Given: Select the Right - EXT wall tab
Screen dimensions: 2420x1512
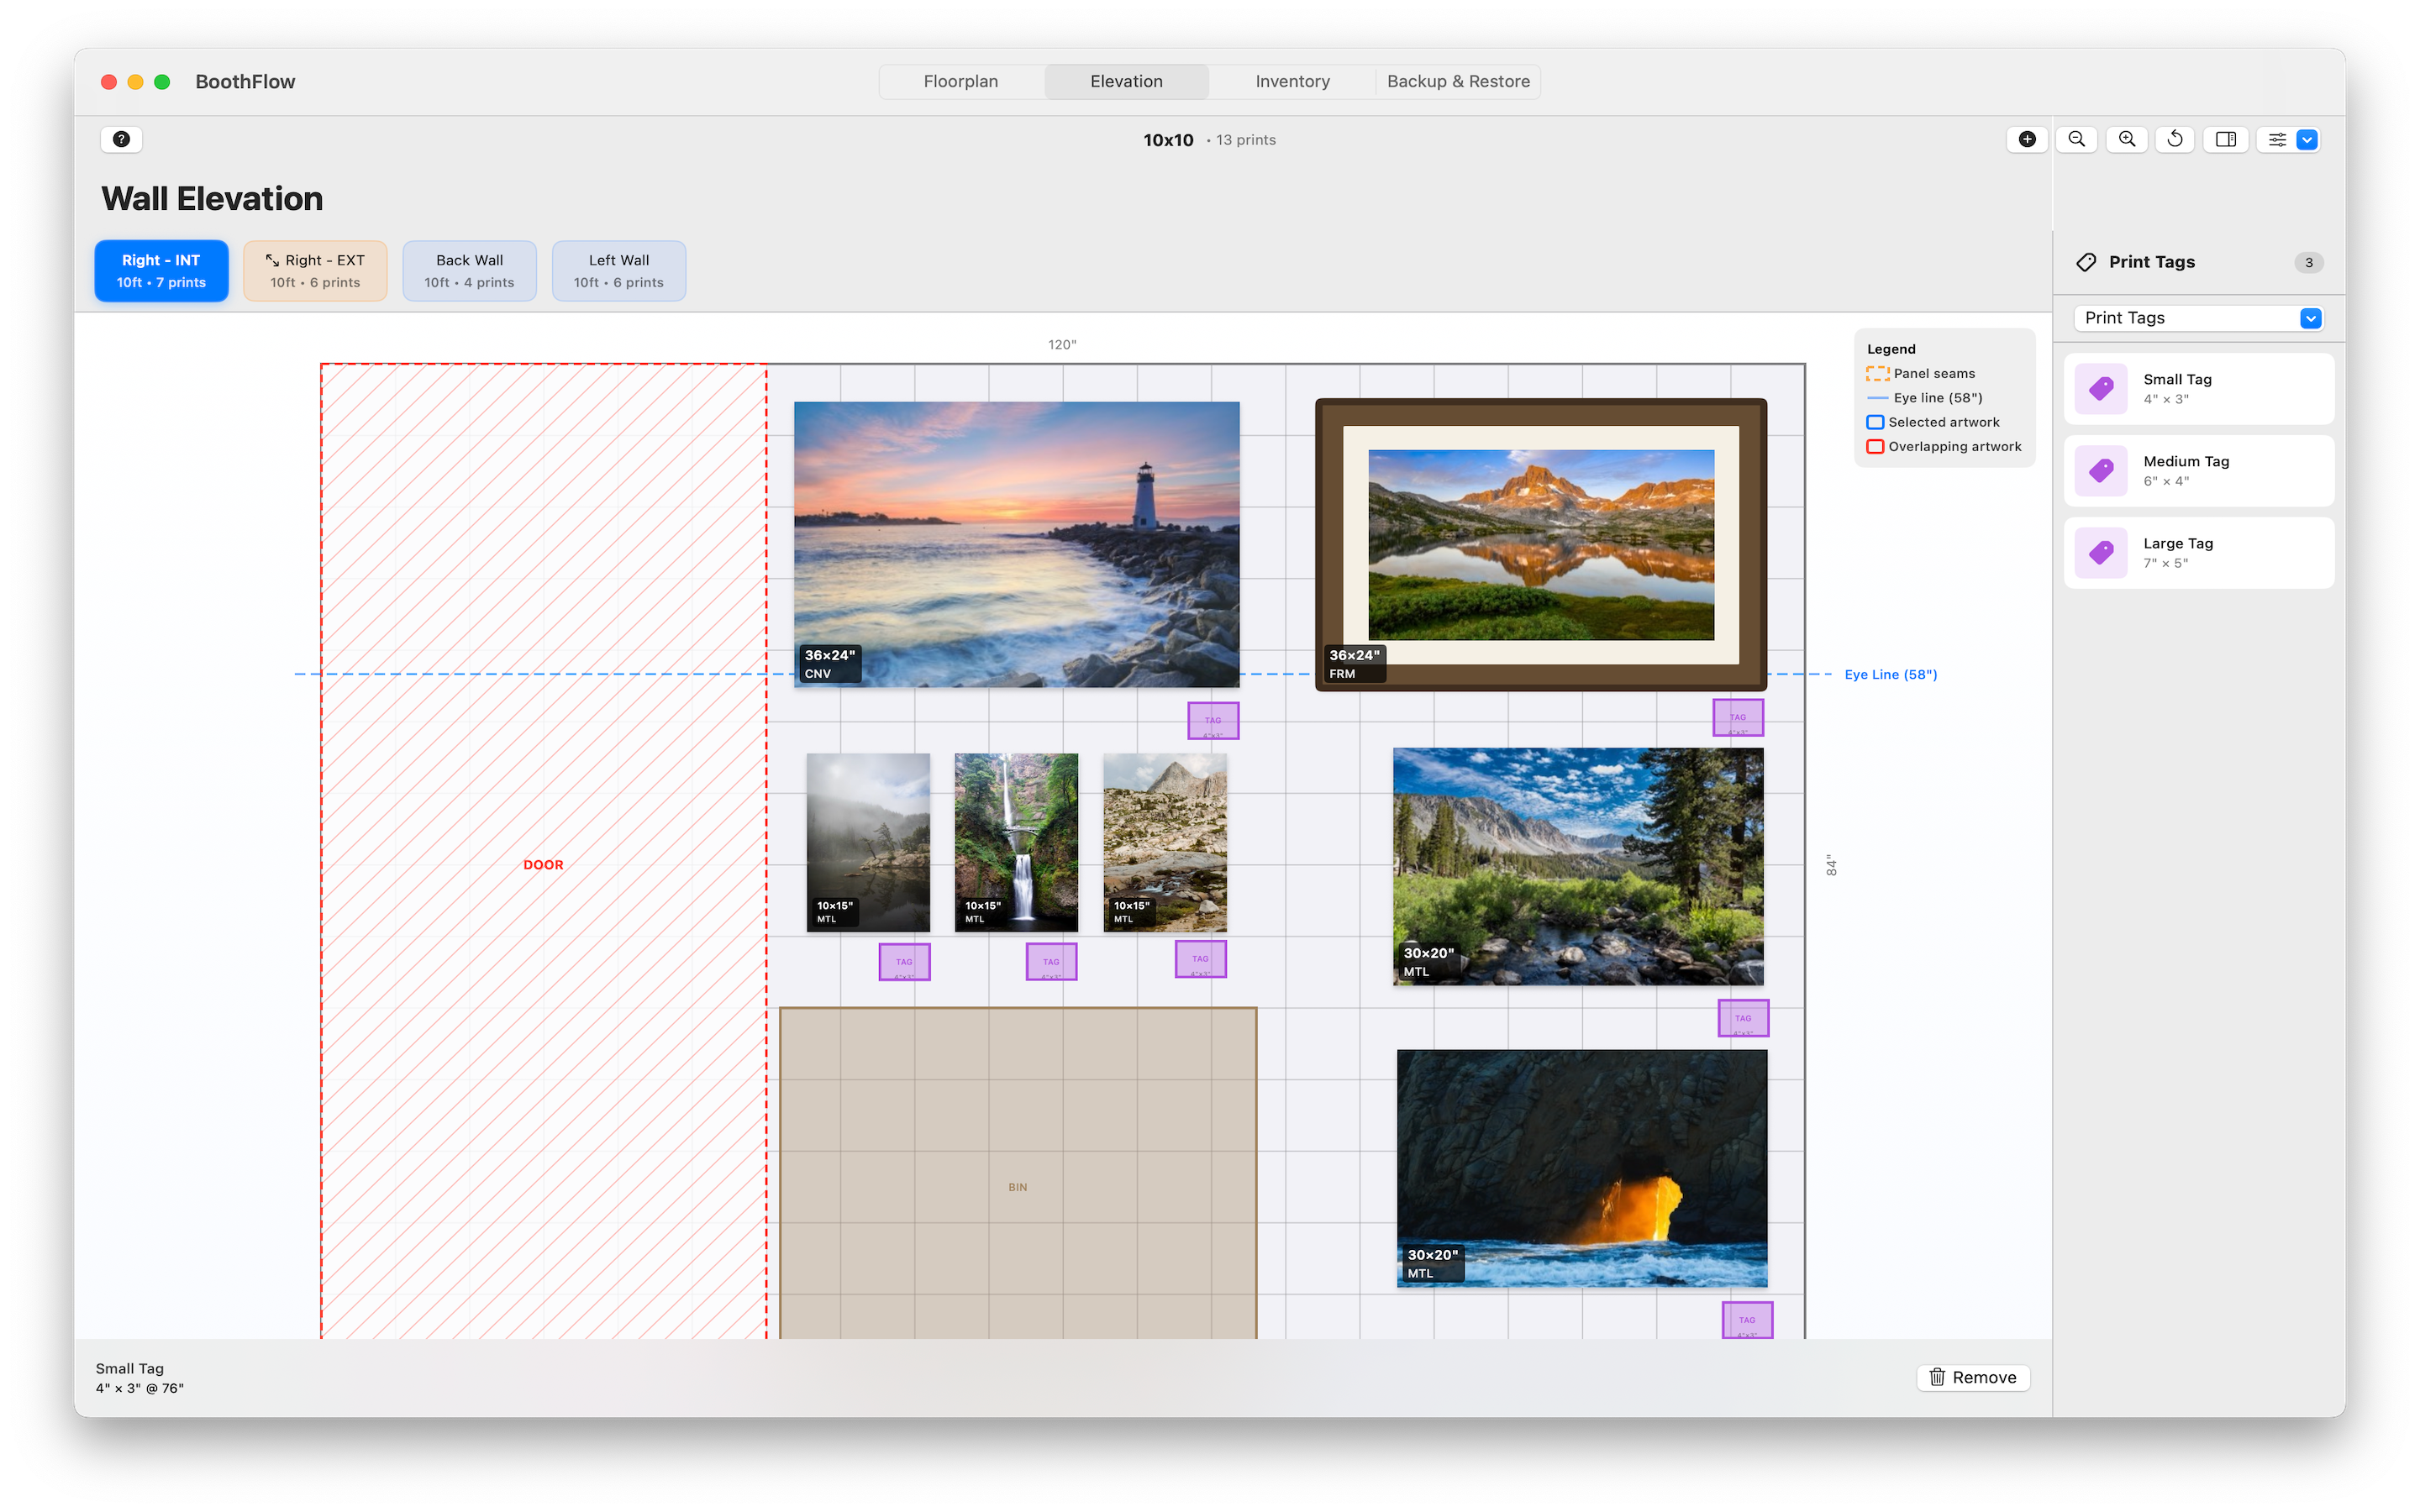Looking at the screenshot, I should click(315, 270).
